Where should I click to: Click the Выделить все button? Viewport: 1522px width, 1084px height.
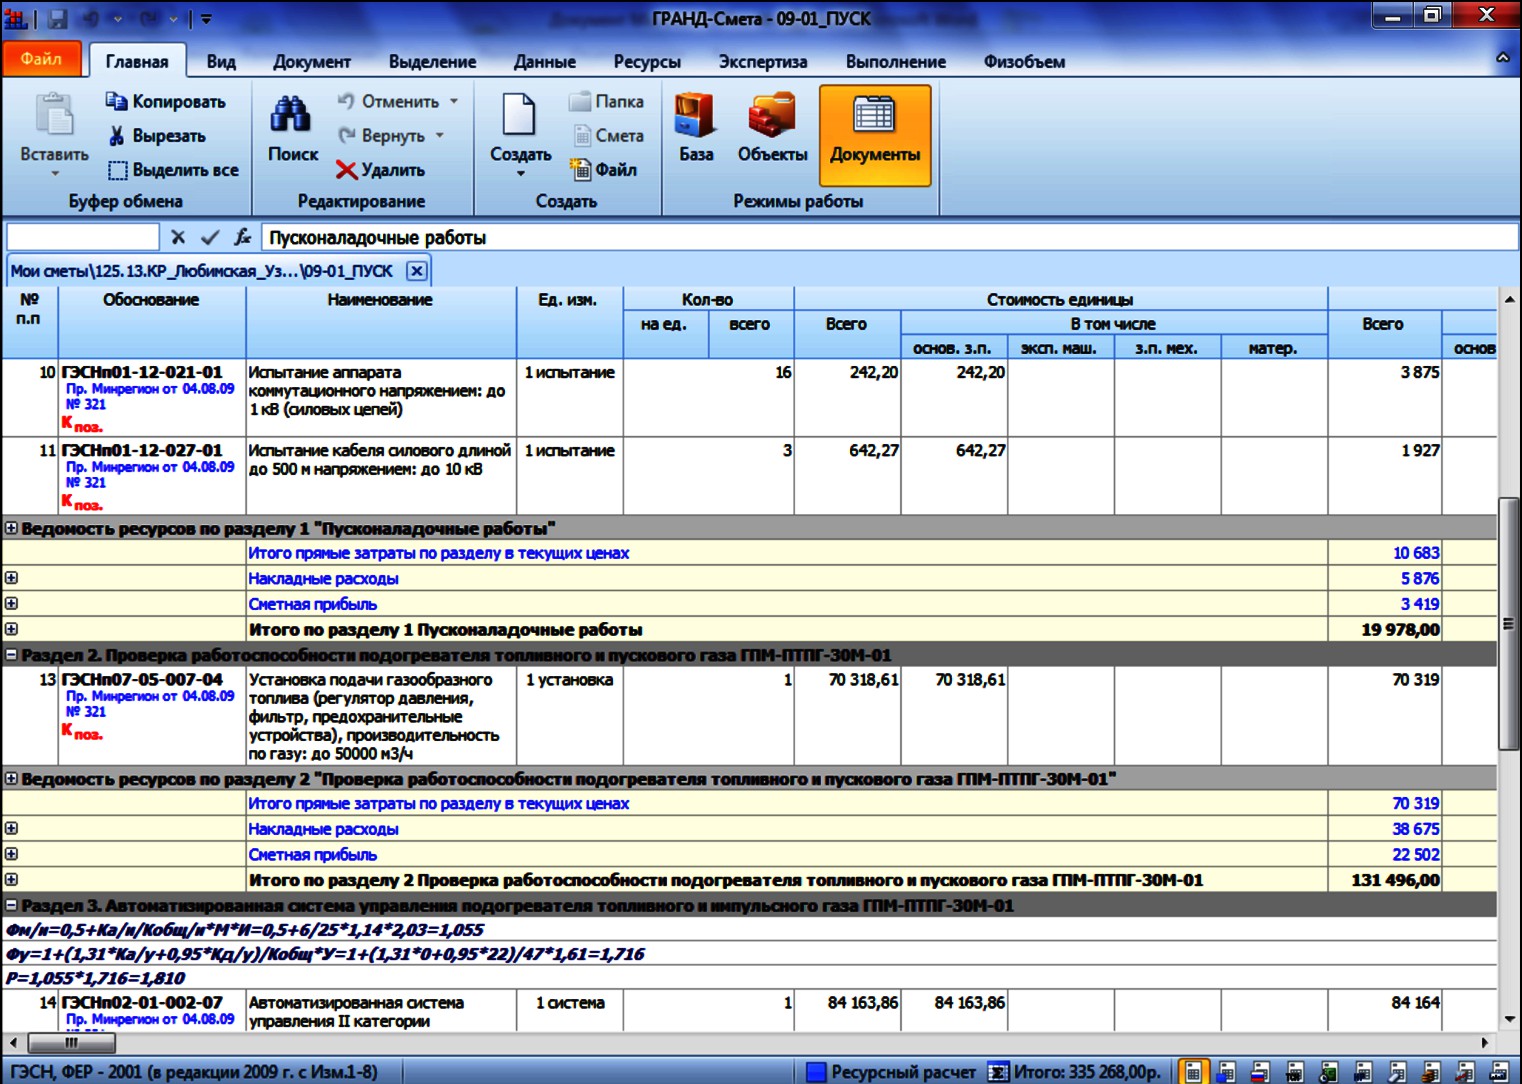[173, 170]
